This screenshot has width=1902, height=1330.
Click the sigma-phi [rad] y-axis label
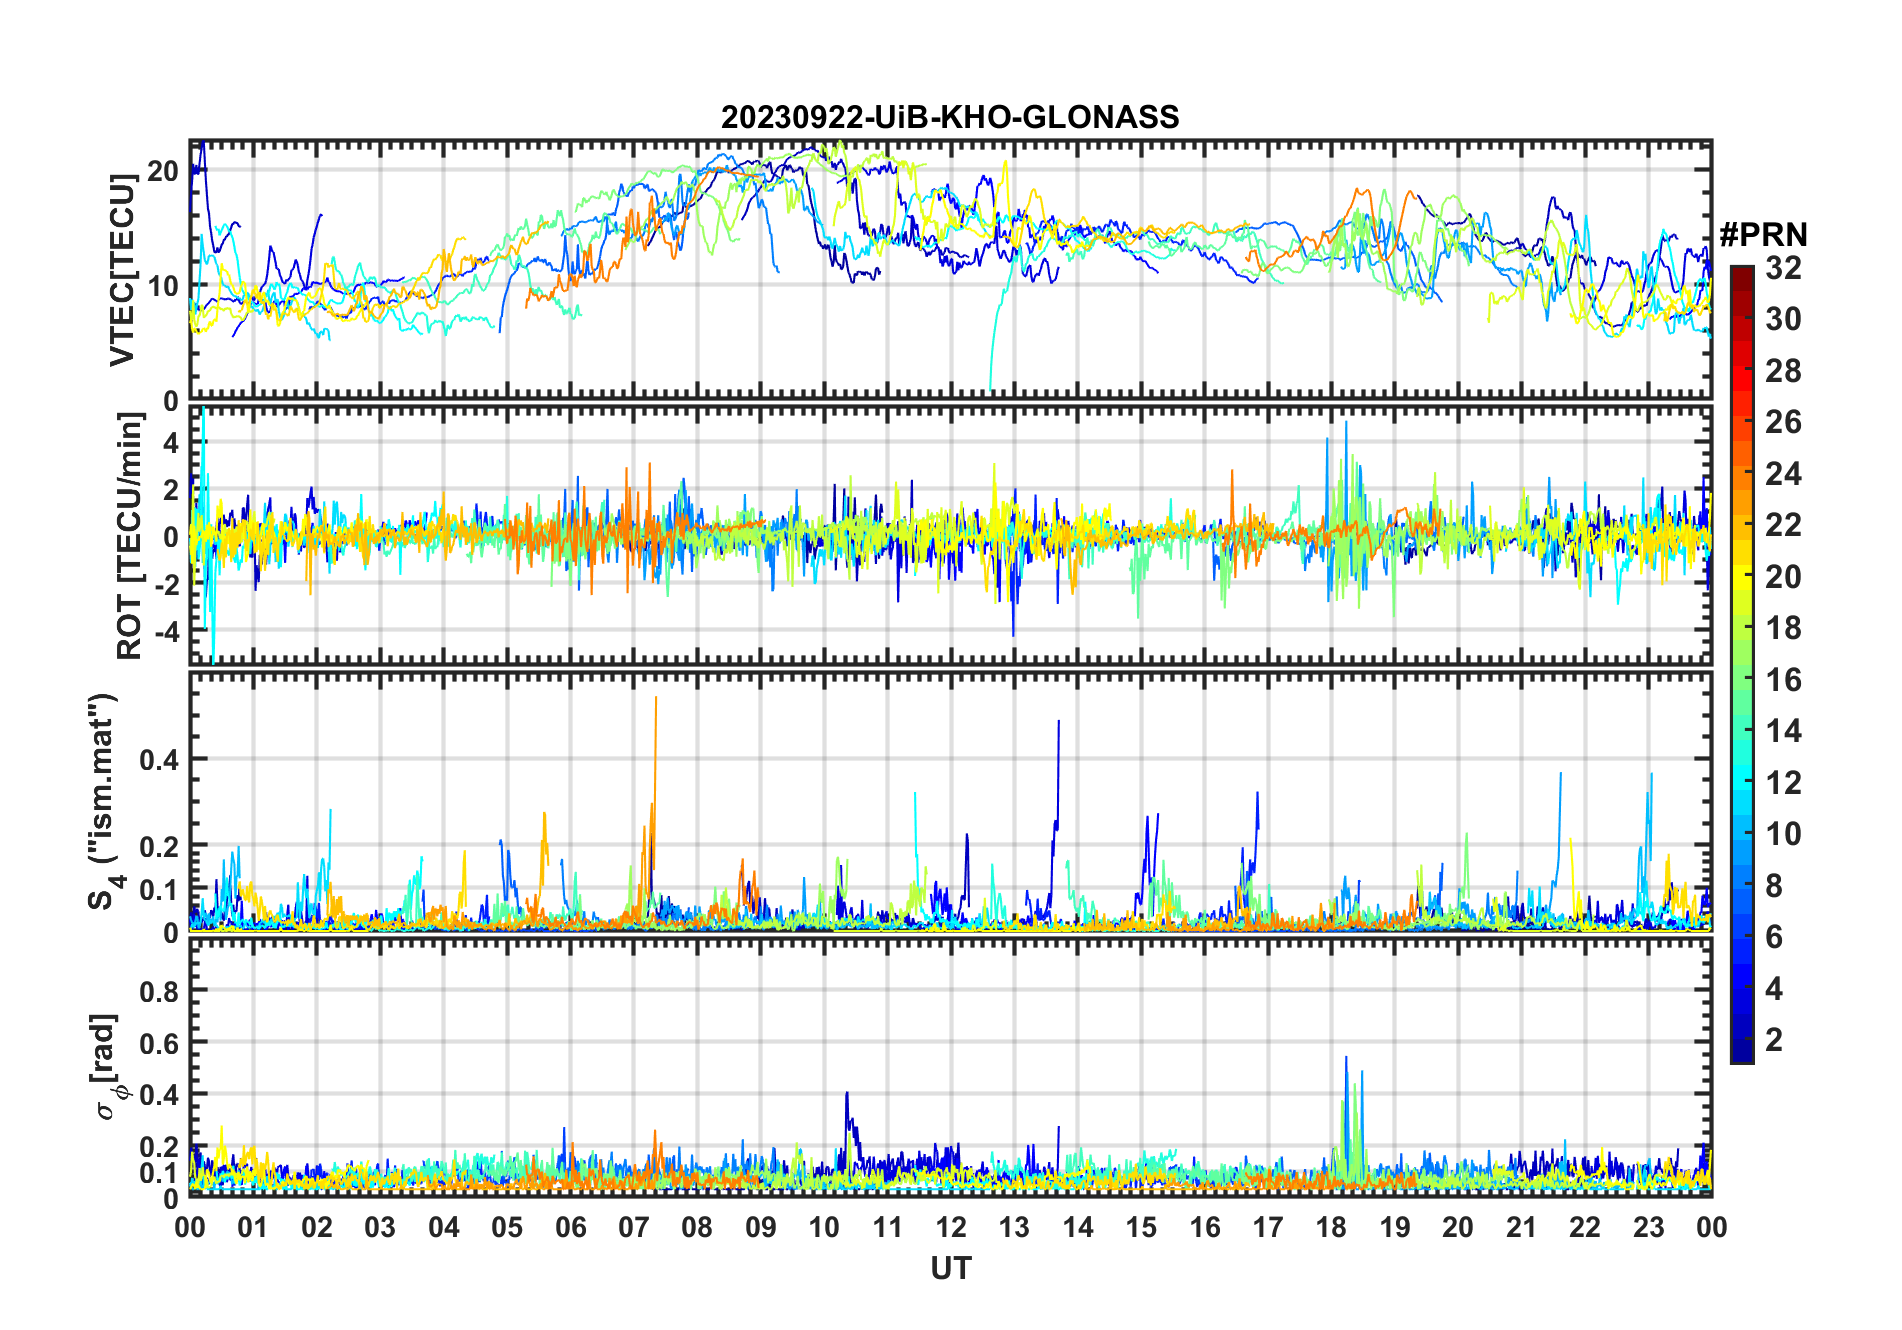[x=106, y=1066]
